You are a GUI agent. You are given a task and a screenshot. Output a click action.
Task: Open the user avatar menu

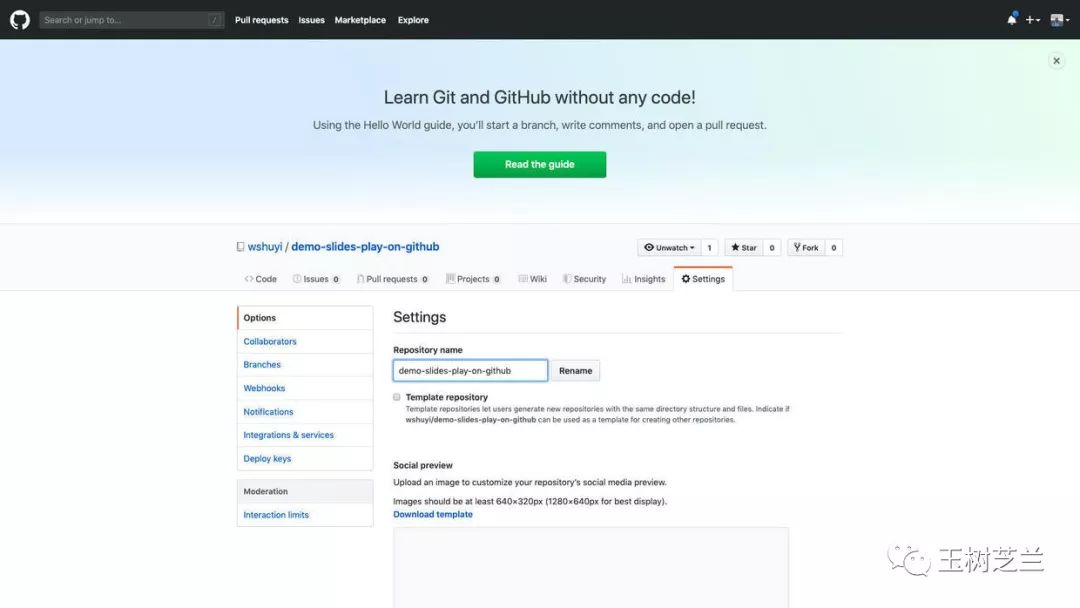point(1059,20)
